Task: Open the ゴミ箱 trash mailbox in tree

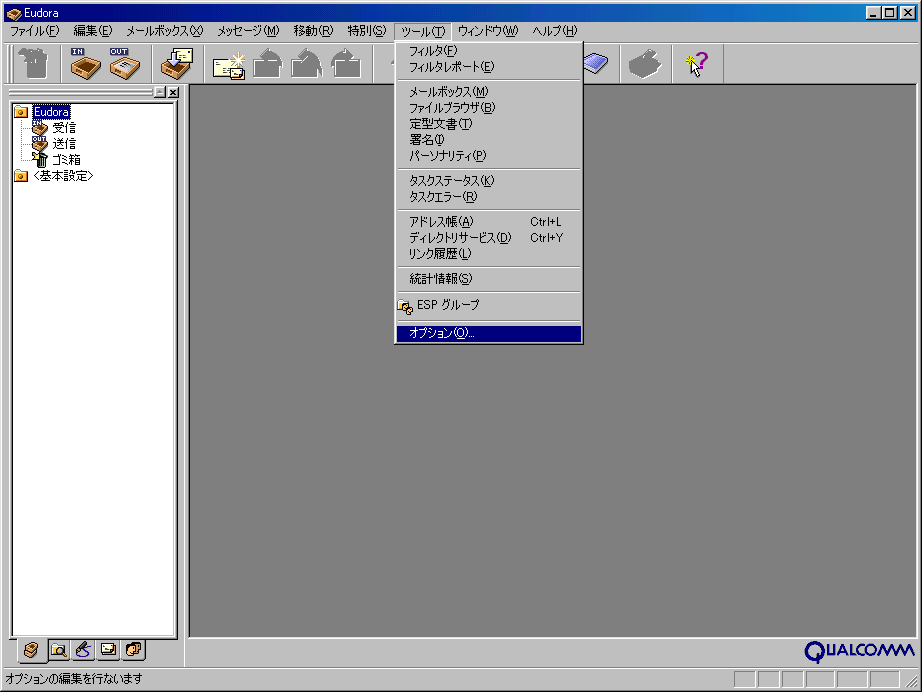Action: click(66, 159)
